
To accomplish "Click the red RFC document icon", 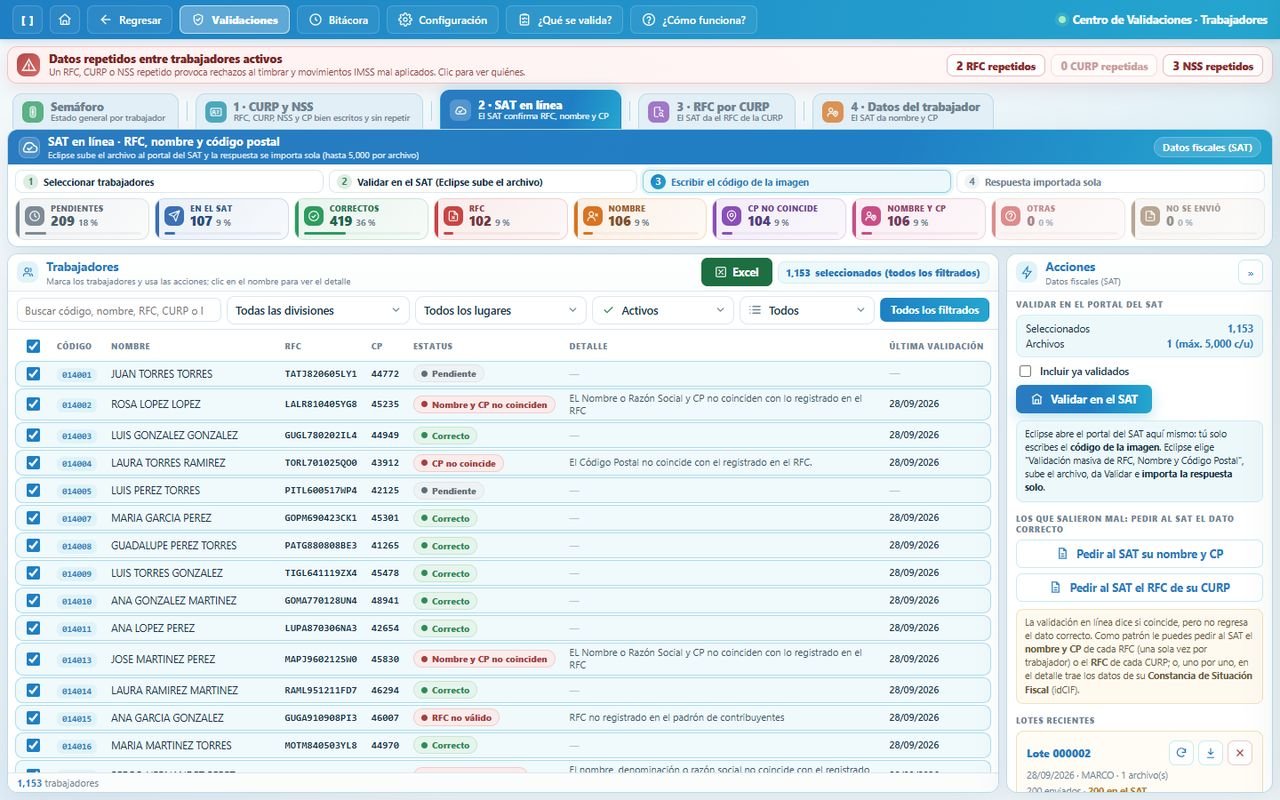I will 453,216.
